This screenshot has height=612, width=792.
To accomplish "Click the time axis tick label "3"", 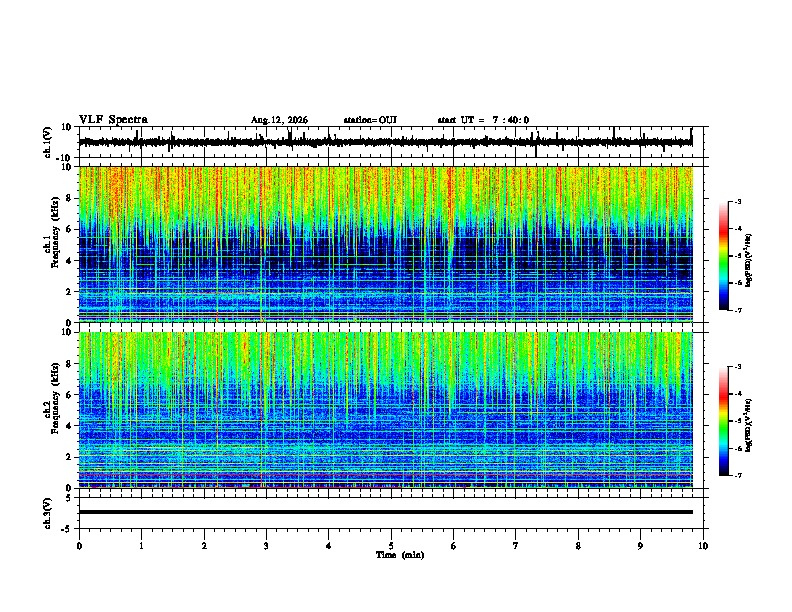I will click(266, 546).
